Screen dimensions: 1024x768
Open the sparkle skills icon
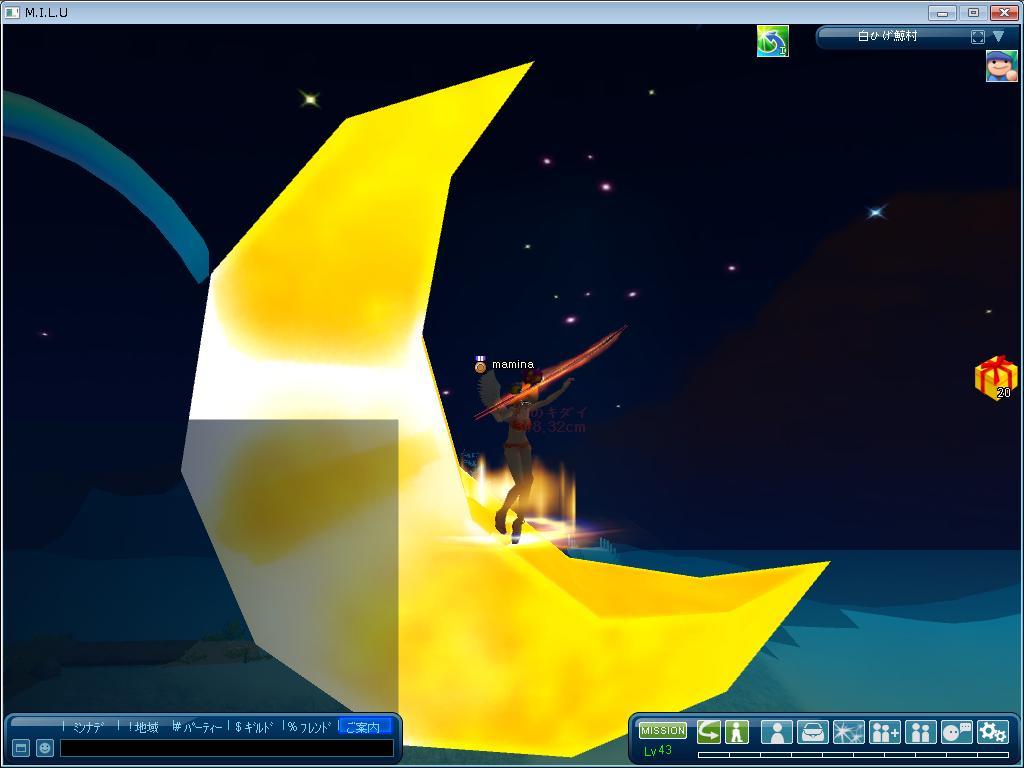point(848,732)
